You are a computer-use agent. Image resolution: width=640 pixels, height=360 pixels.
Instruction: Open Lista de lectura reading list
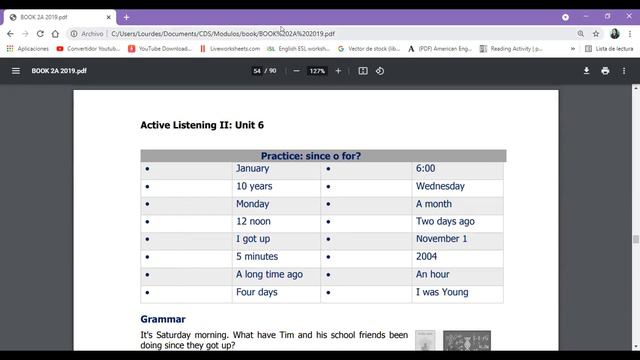[609, 49]
